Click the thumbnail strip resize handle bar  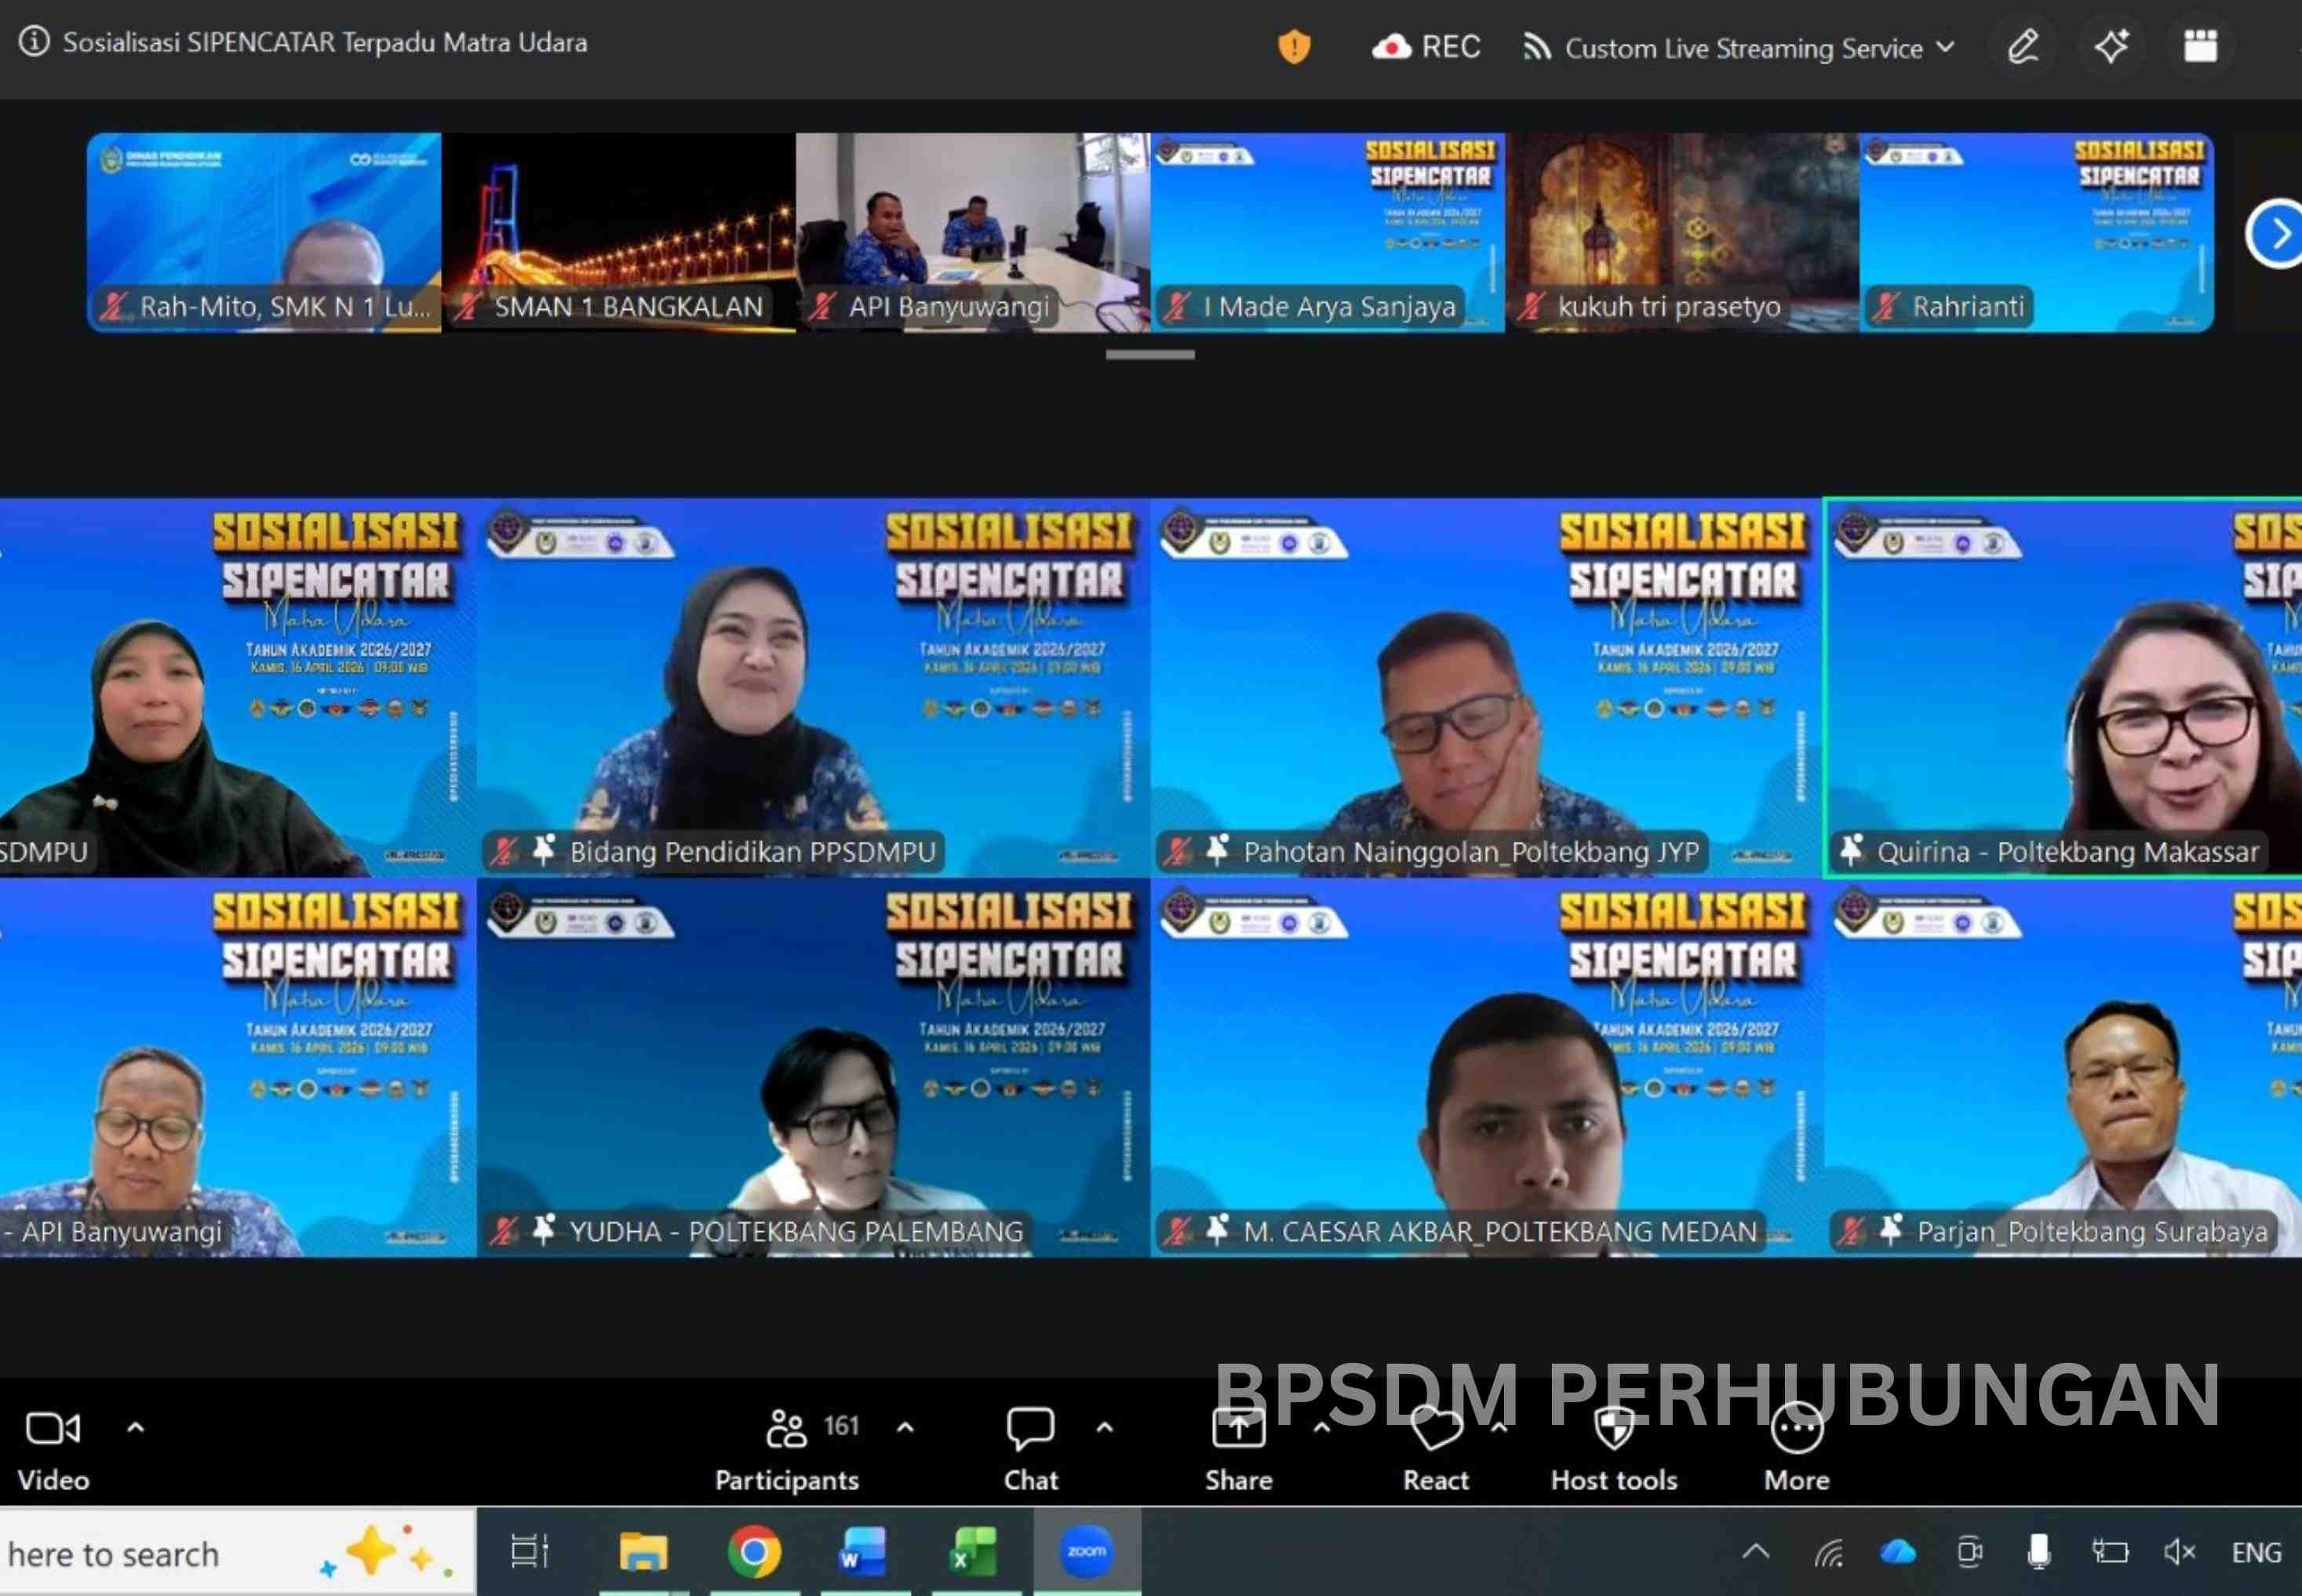tap(1150, 354)
